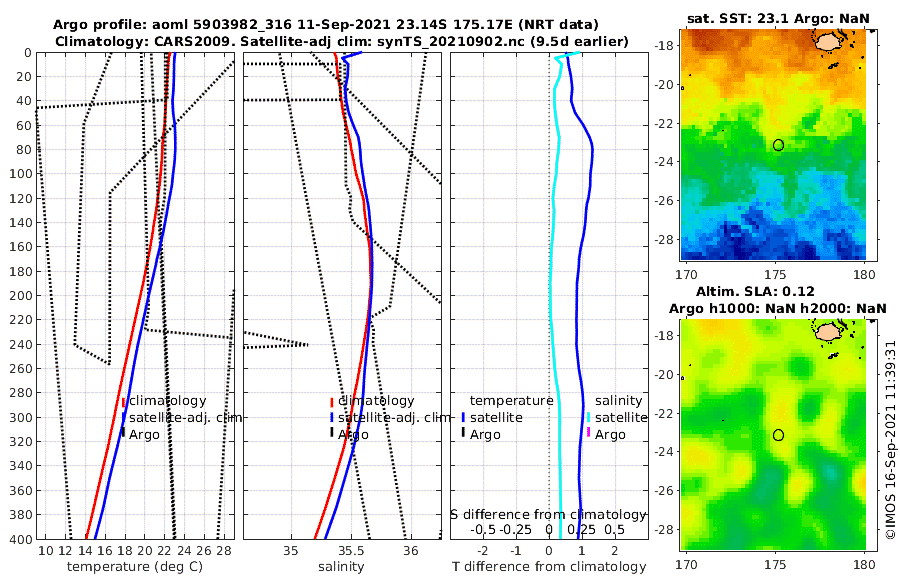
Task: Click SLA map latitude label -28
Action: pos(664,529)
